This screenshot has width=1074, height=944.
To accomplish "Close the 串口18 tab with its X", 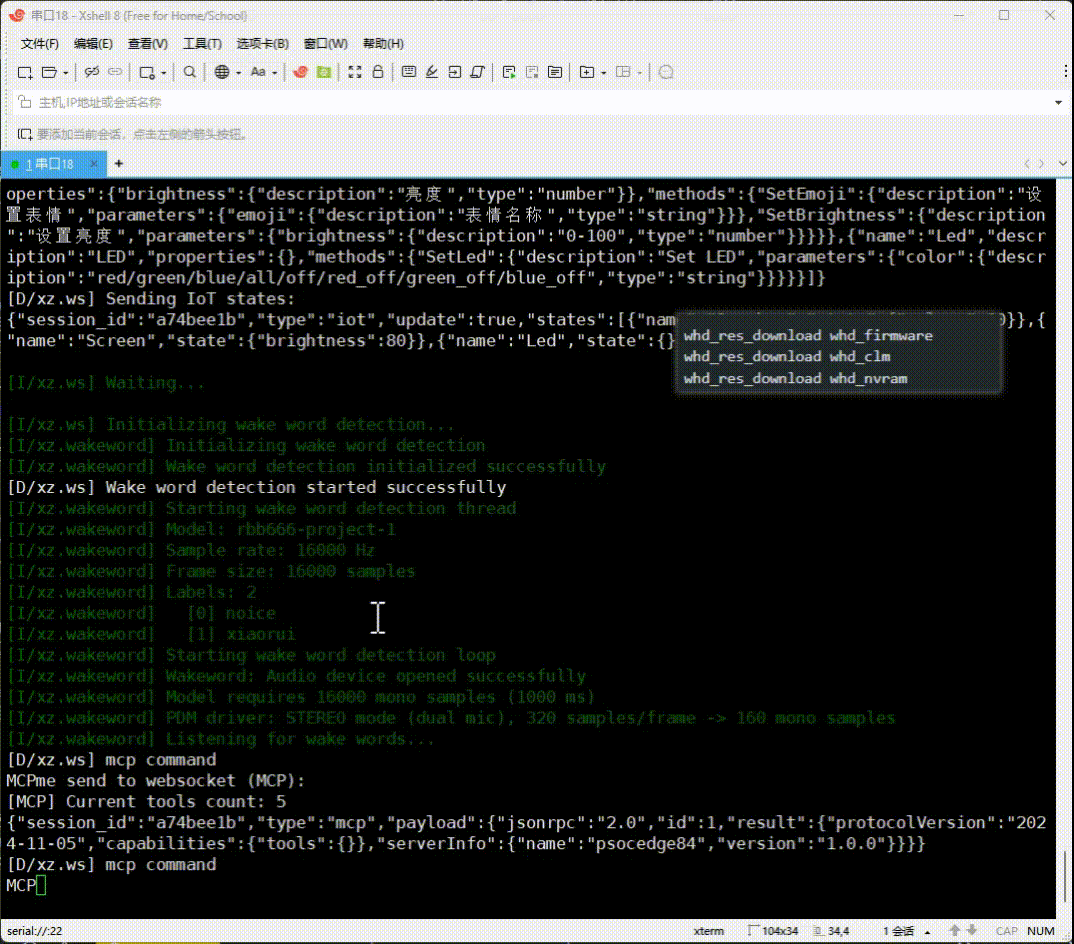I will tap(95, 164).
